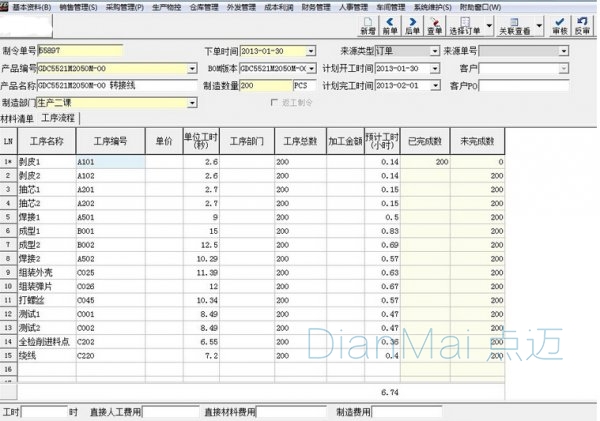Open the 制造部门 dropdown
The width and height of the screenshot is (600, 421).
(x=192, y=103)
